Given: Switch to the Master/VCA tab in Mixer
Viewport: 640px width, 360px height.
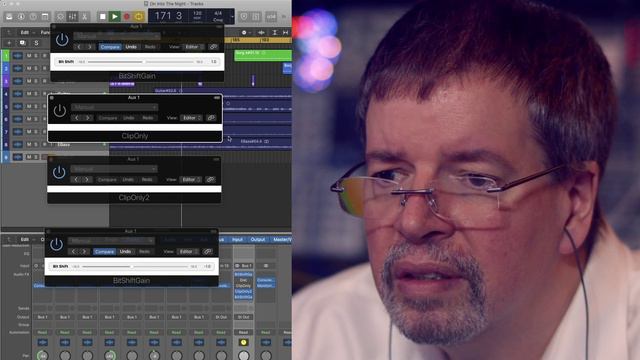Looking at the screenshot, I should coord(282,240).
